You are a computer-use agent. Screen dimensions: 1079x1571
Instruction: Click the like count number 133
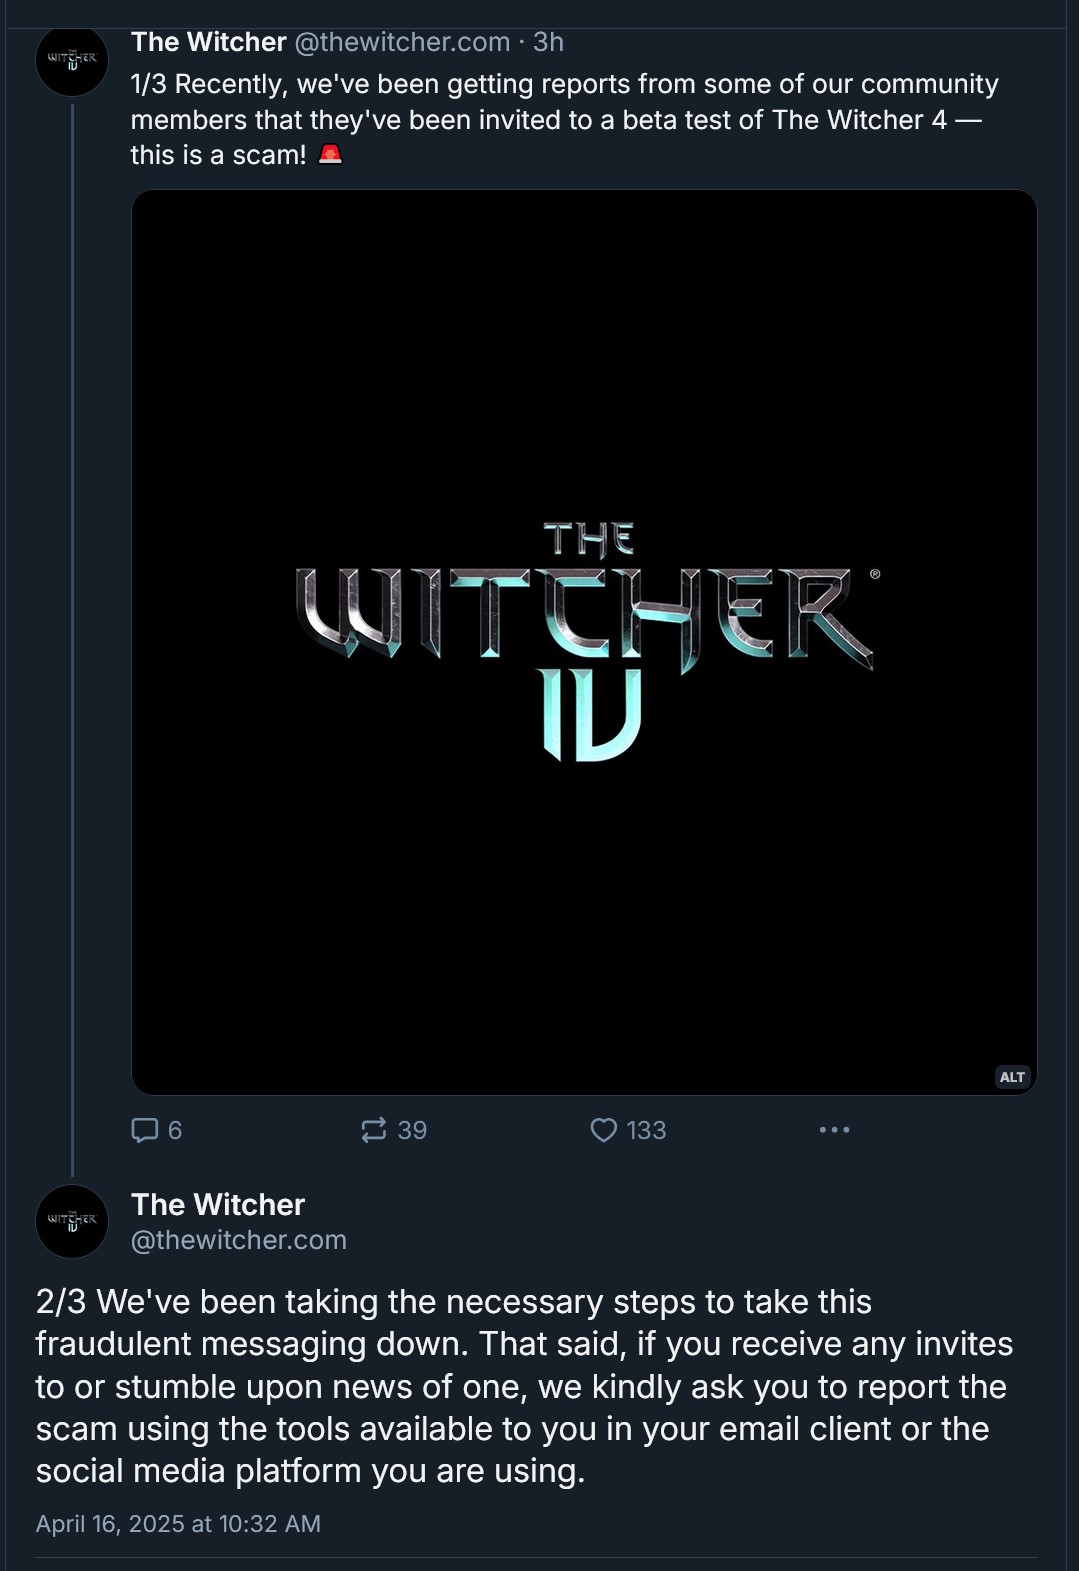click(x=646, y=1130)
